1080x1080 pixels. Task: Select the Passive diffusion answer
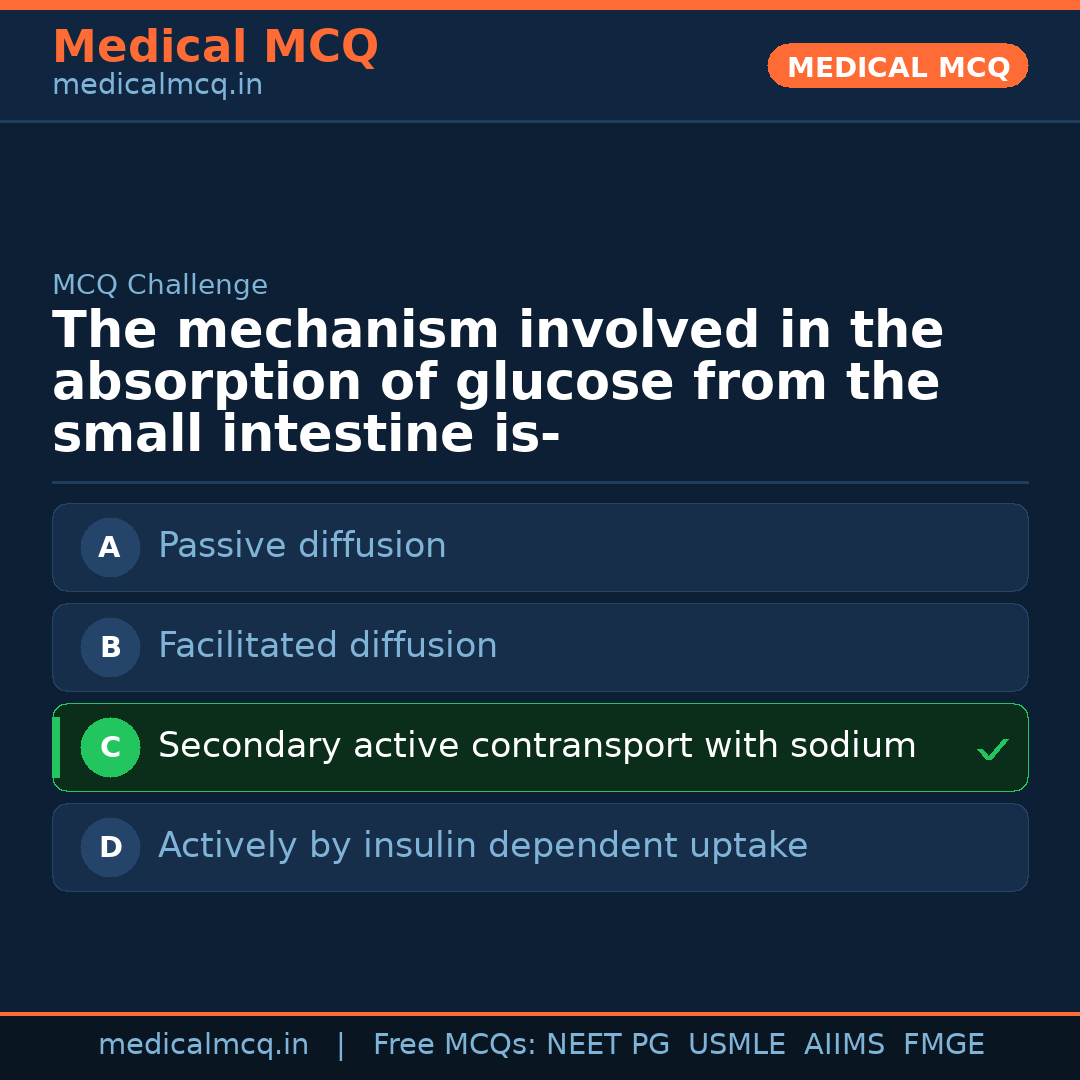[x=302, y=546]
